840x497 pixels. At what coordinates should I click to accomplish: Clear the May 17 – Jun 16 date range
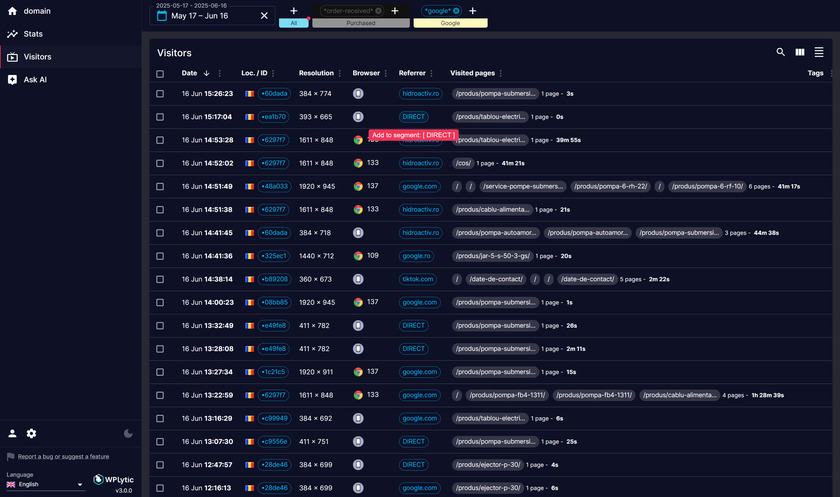click(264, 16)
